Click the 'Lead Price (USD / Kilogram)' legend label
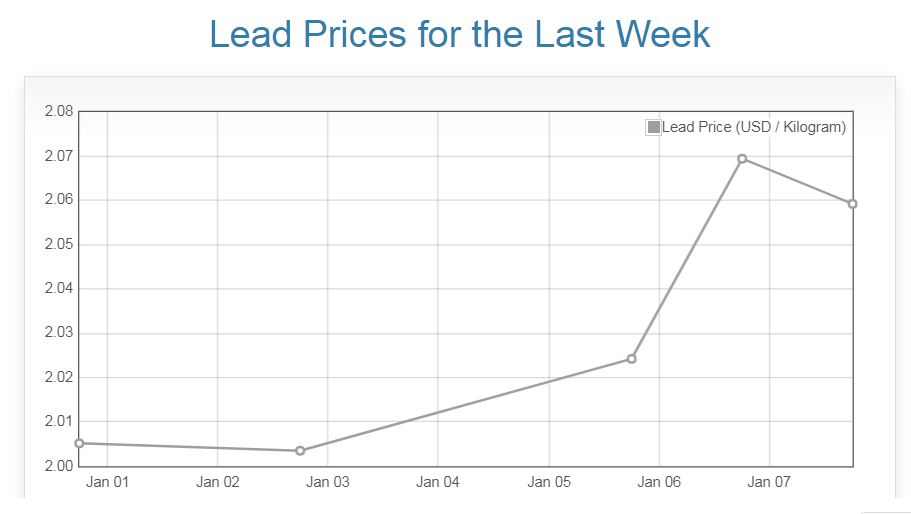The width and height of the screenshot is (911, 514). click(753, 127)
